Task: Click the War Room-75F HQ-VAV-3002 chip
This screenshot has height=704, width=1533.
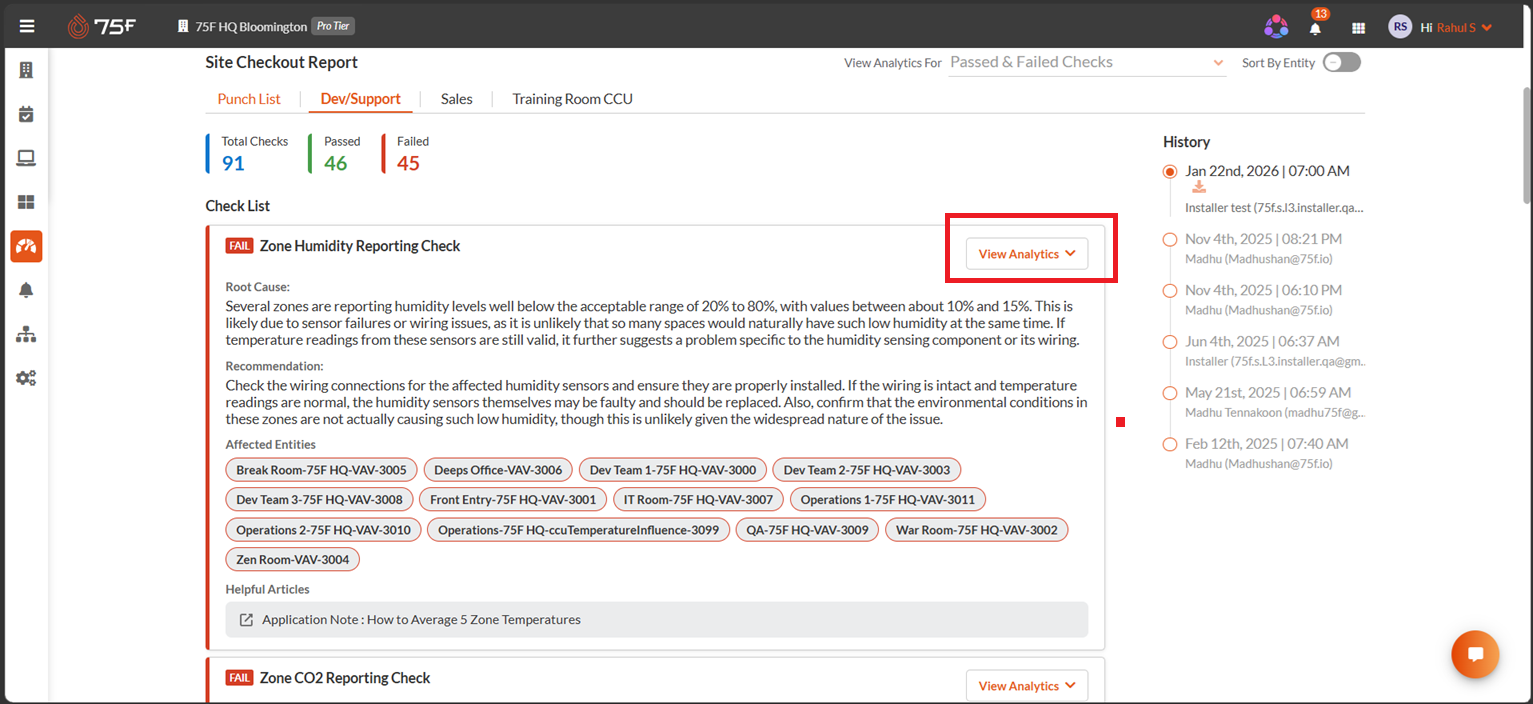Action: 976,529
